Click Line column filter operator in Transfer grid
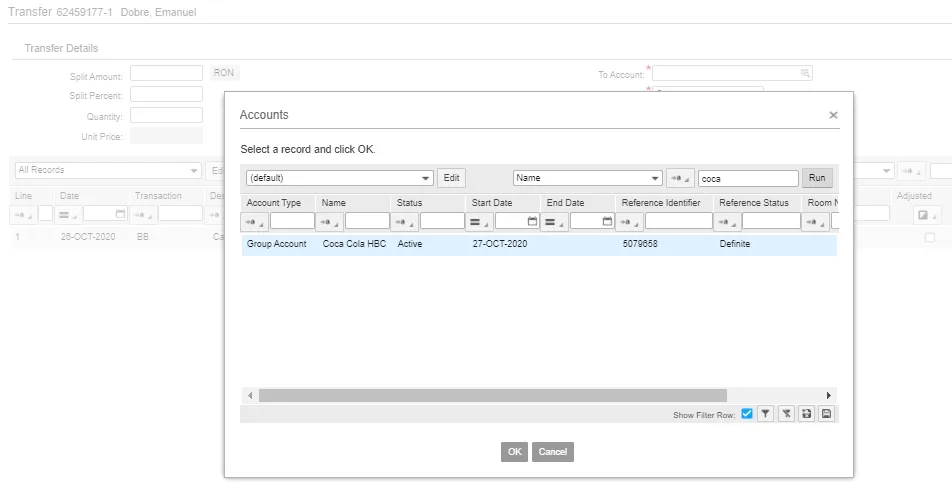 pyautogui.click(x=23, y=214)
